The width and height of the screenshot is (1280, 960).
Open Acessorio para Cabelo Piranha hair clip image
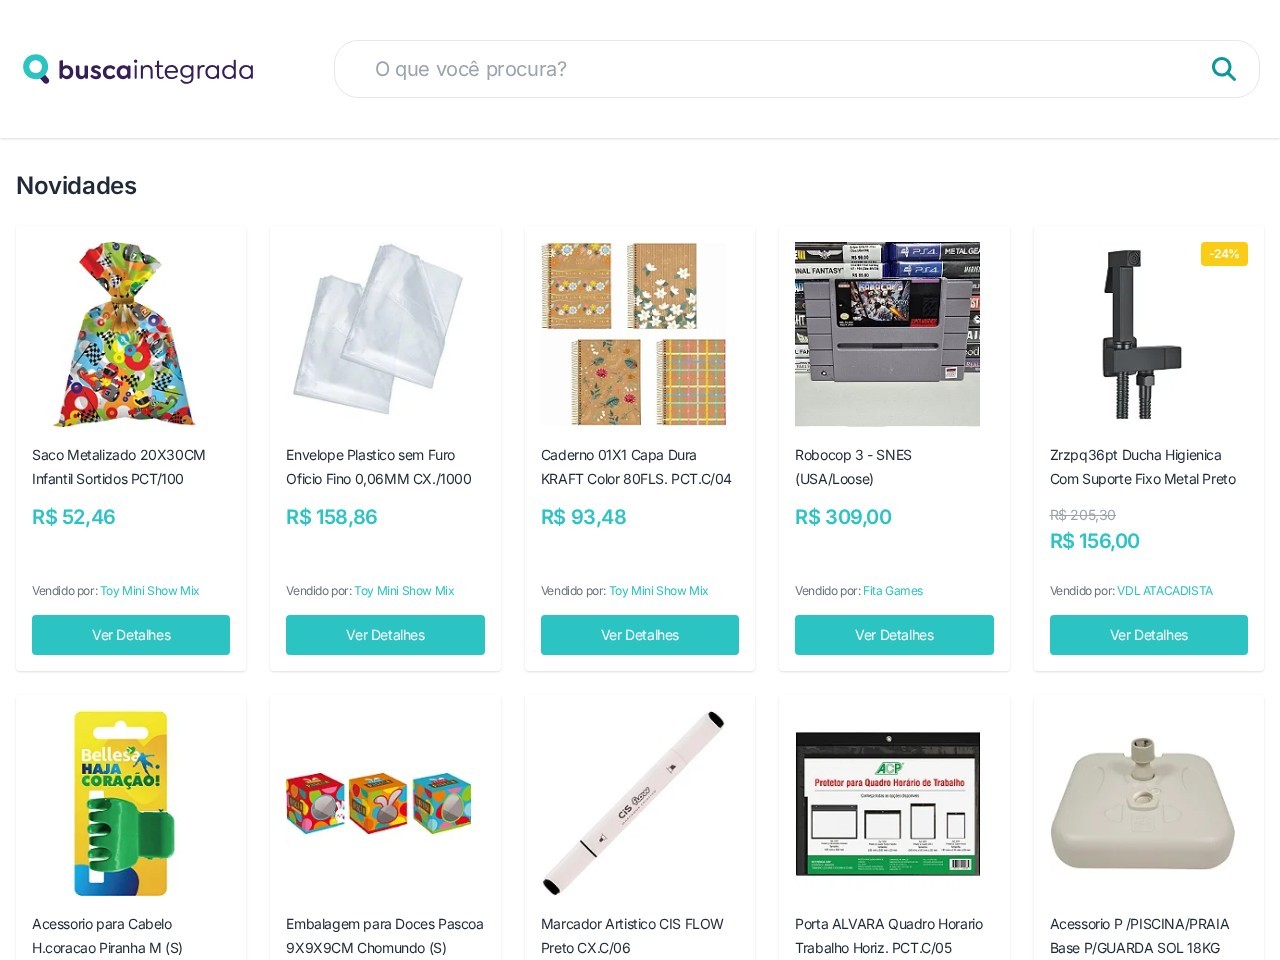pyautogui.click(x=124, y=803)
